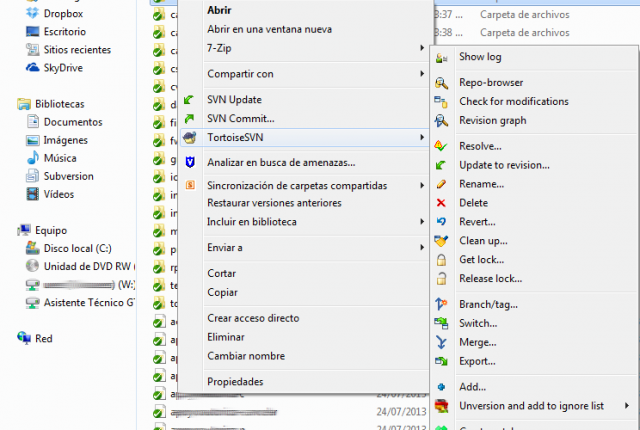Select the Música library
This screenshot has width=640, height=430.
60,158
